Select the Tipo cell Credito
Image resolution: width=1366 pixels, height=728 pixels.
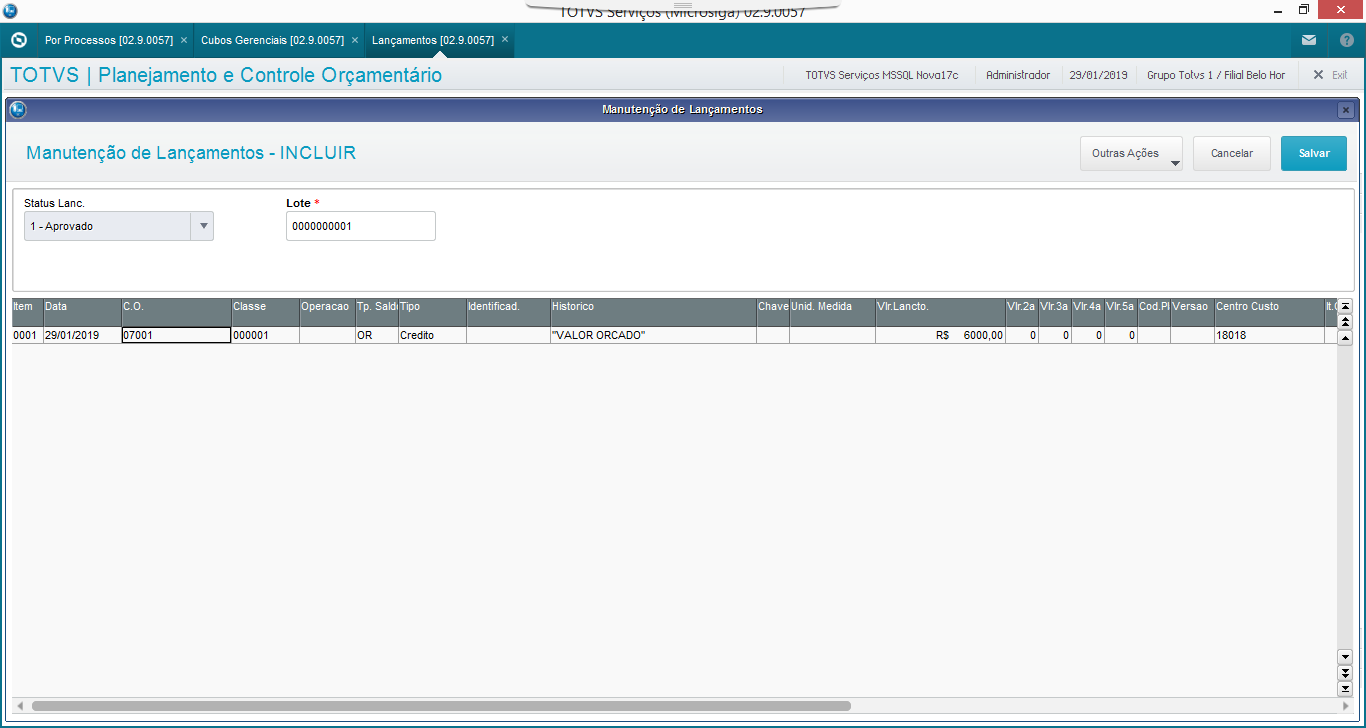[432, 336]
